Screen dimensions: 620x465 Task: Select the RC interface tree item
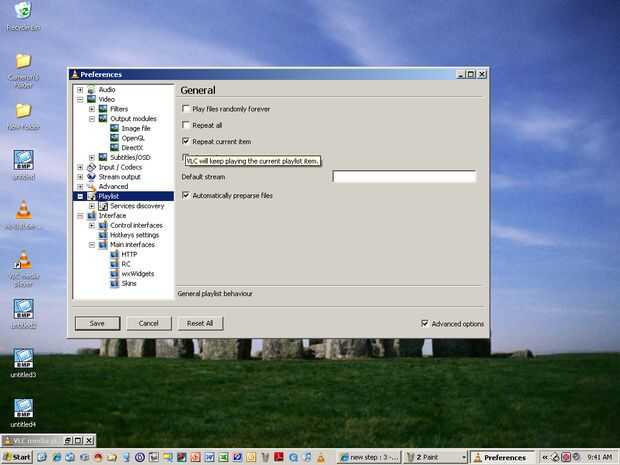click(126, 264)
